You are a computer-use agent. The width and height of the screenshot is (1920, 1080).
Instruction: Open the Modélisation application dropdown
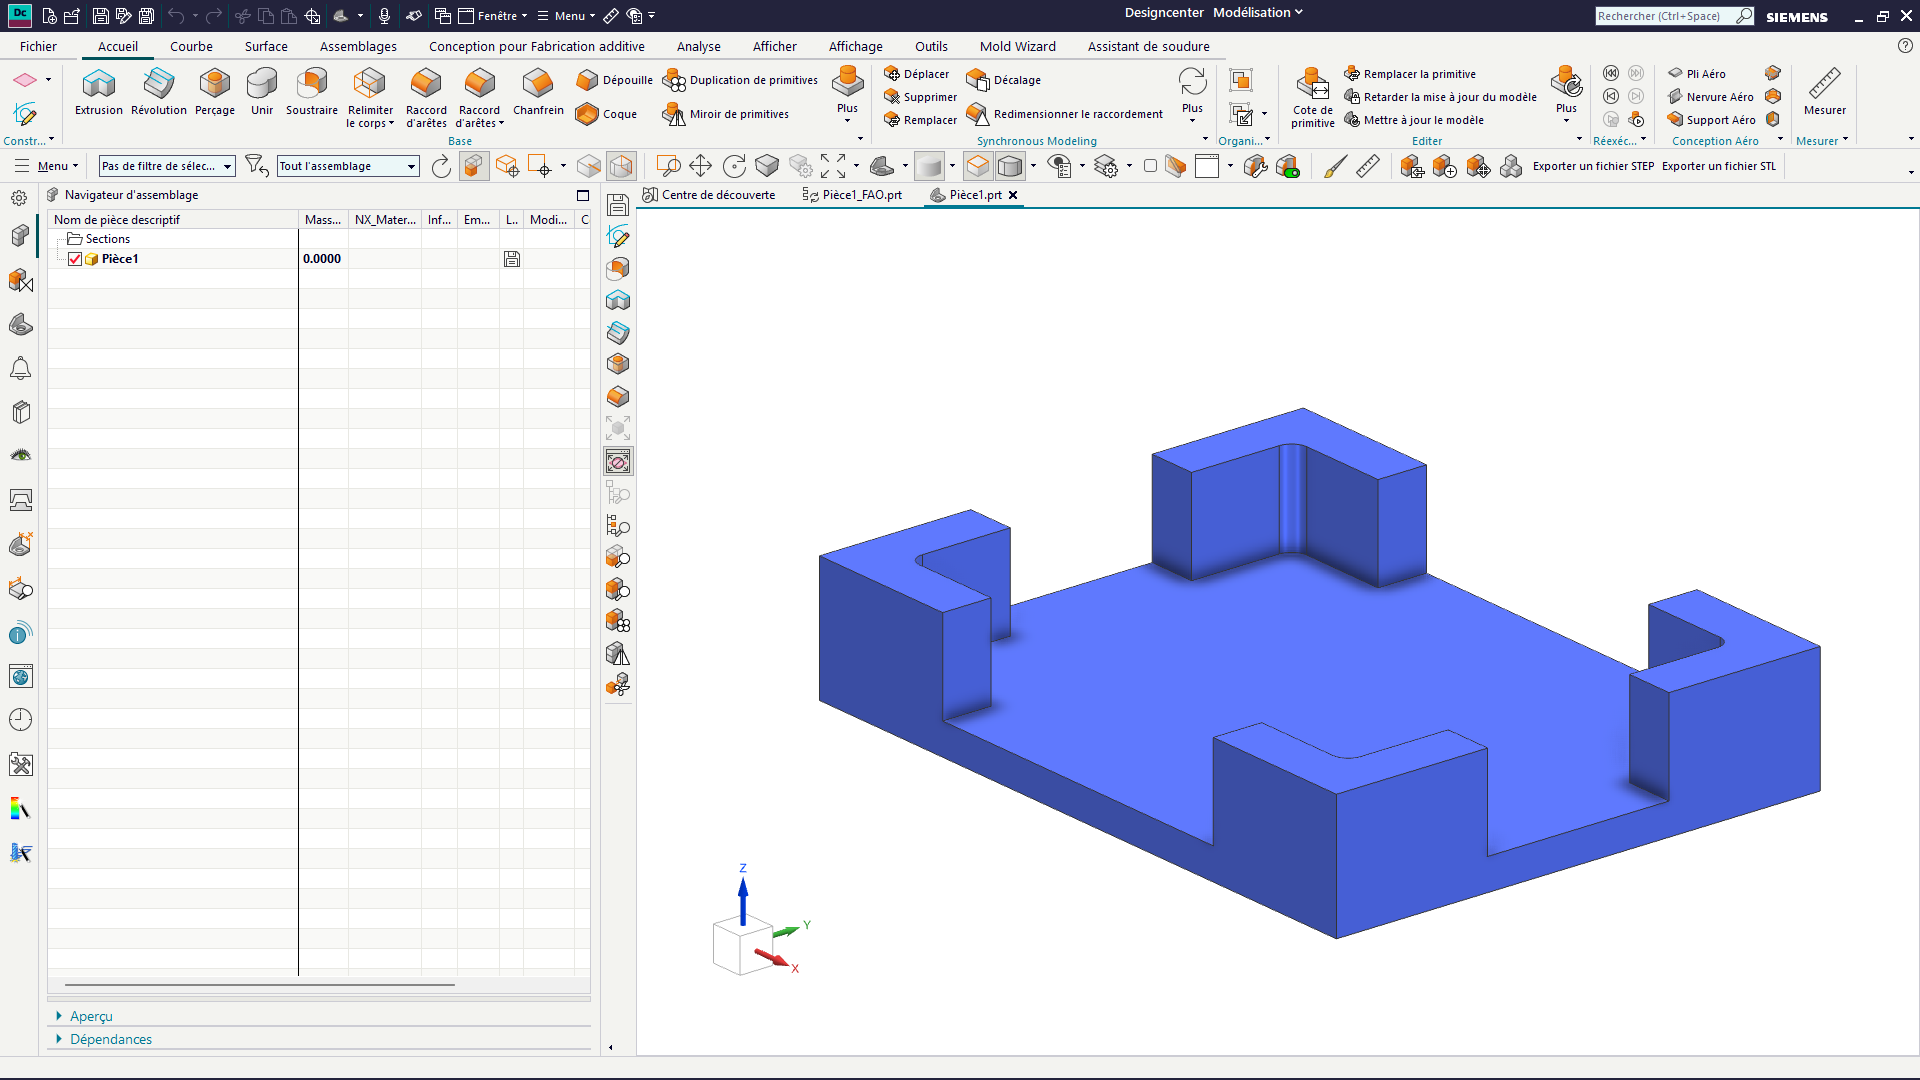(1258, 13)
